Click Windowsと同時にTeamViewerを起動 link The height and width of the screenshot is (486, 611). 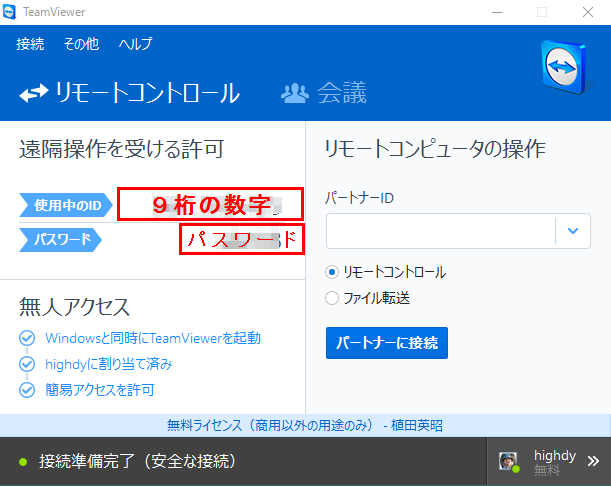(153, 338)
